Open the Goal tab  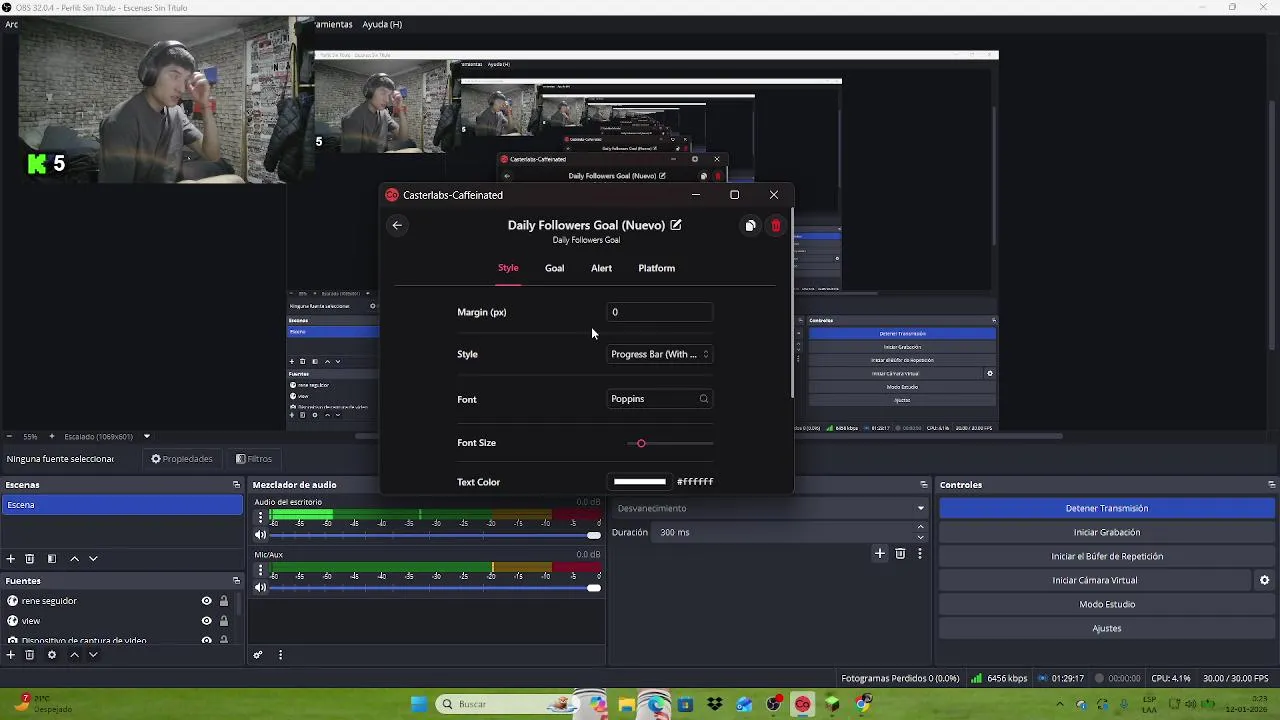(x=554, y=268)
